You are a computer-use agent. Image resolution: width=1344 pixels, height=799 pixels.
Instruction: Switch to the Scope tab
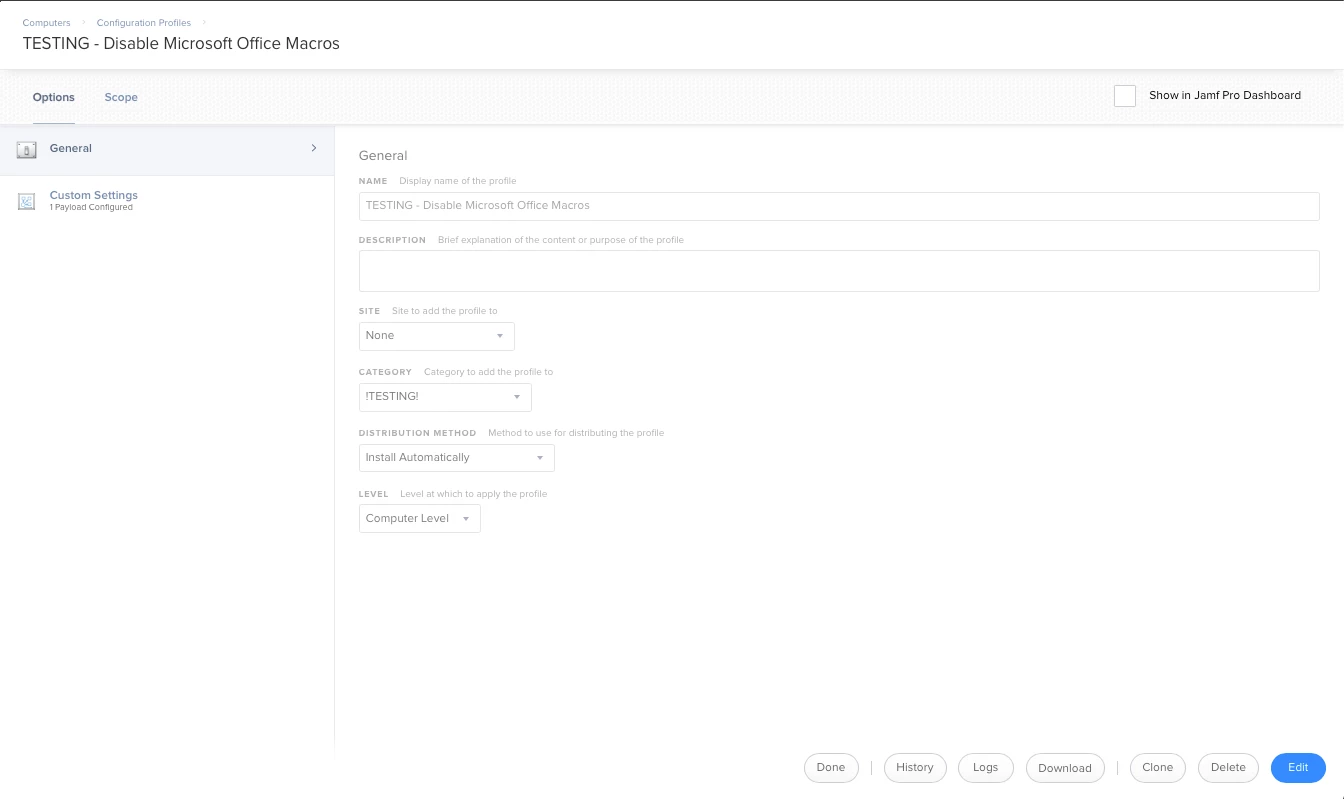coord(121,97)
